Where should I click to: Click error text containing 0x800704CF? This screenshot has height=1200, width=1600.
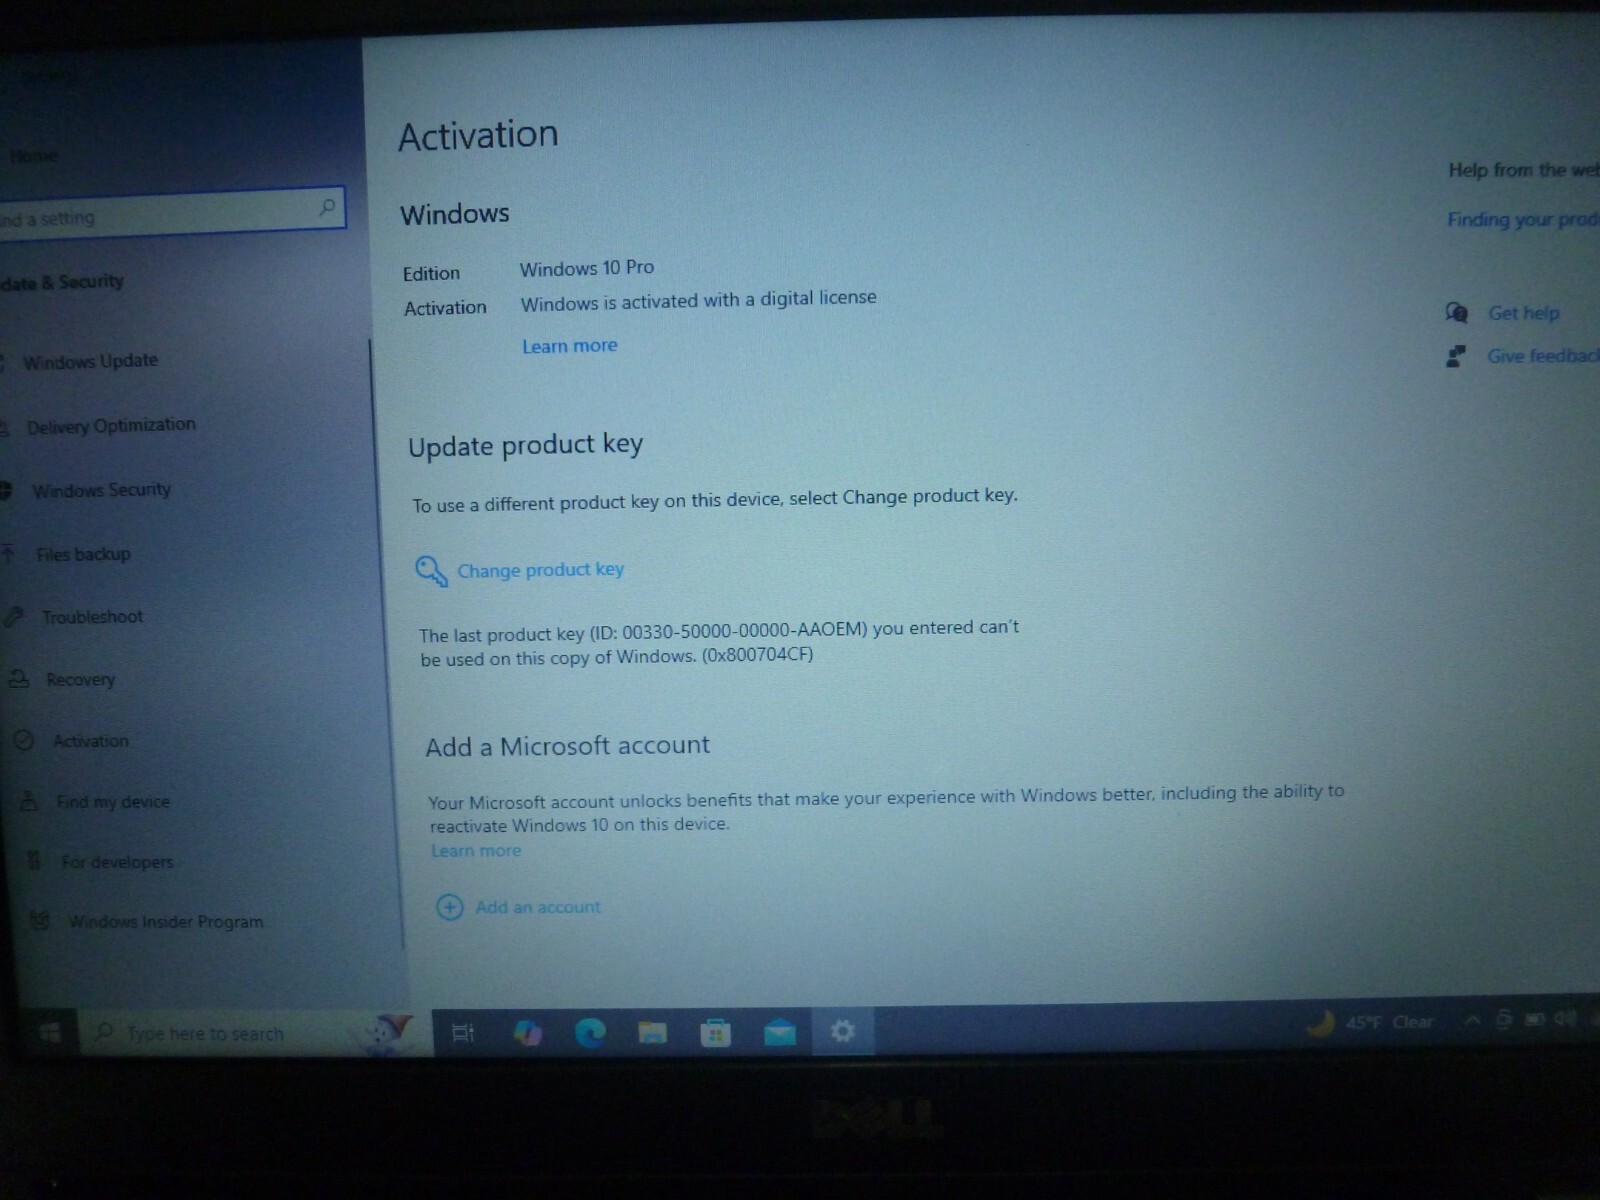point(719,643)
